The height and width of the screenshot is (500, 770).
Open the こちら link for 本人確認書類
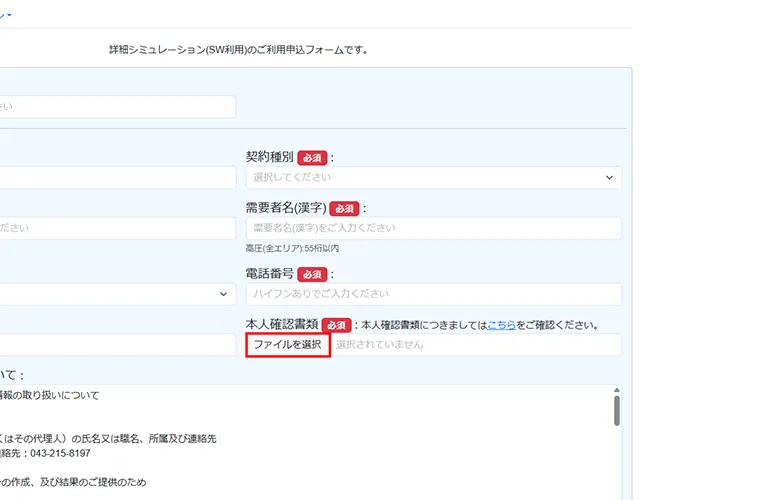[x=501, y=325]
